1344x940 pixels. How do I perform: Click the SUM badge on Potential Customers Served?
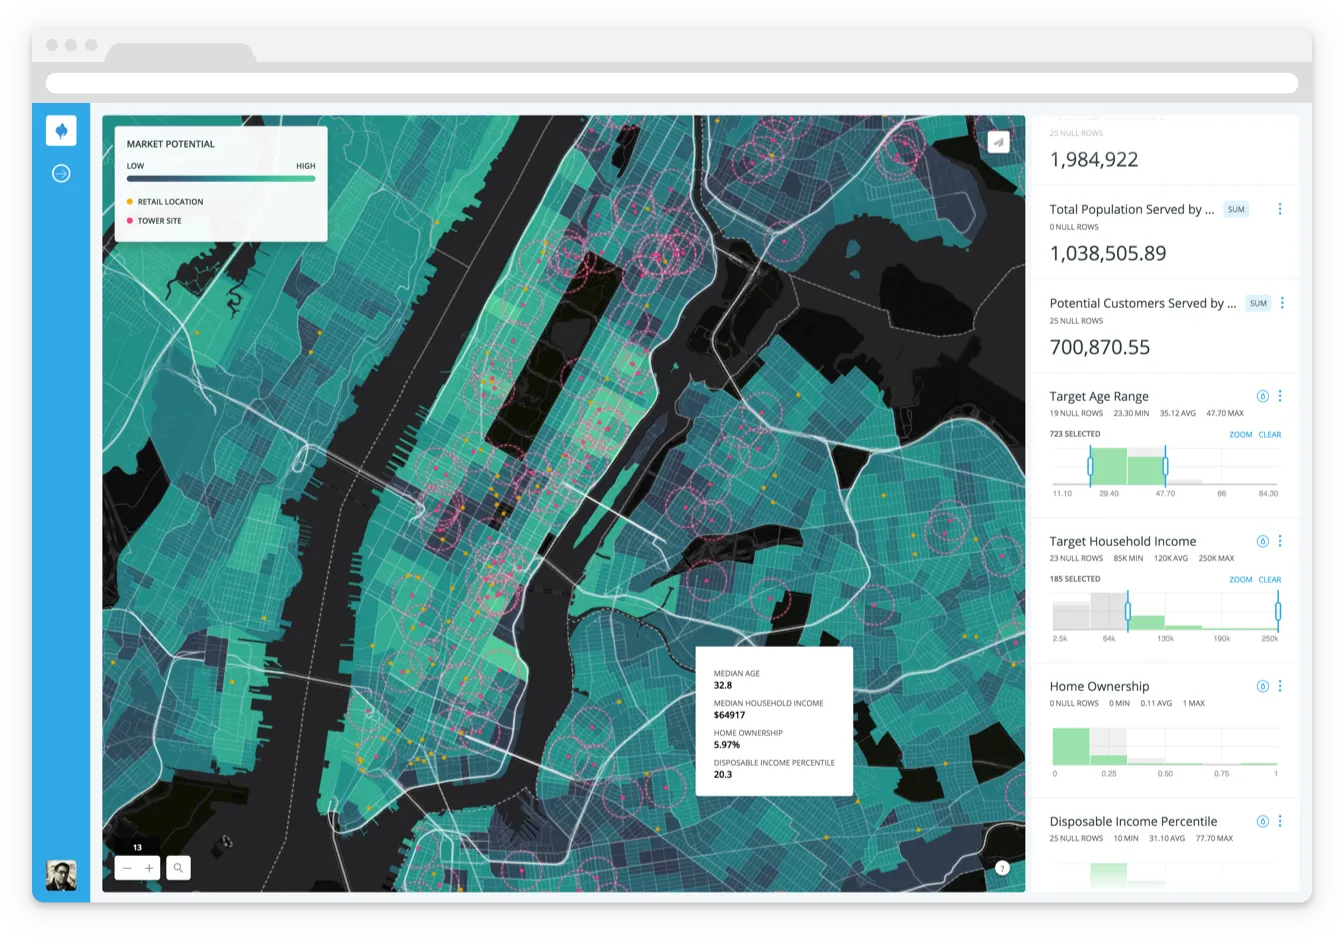[1257, 302]
